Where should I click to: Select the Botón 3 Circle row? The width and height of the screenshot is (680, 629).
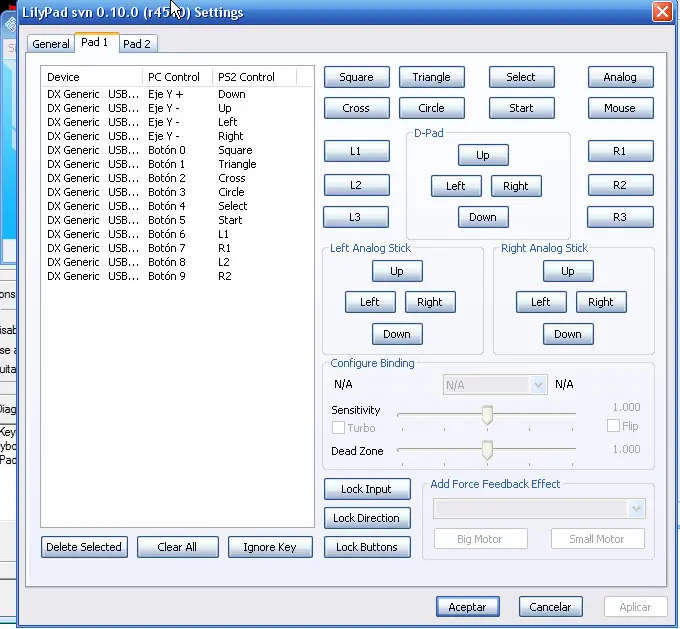click(177, 192)
